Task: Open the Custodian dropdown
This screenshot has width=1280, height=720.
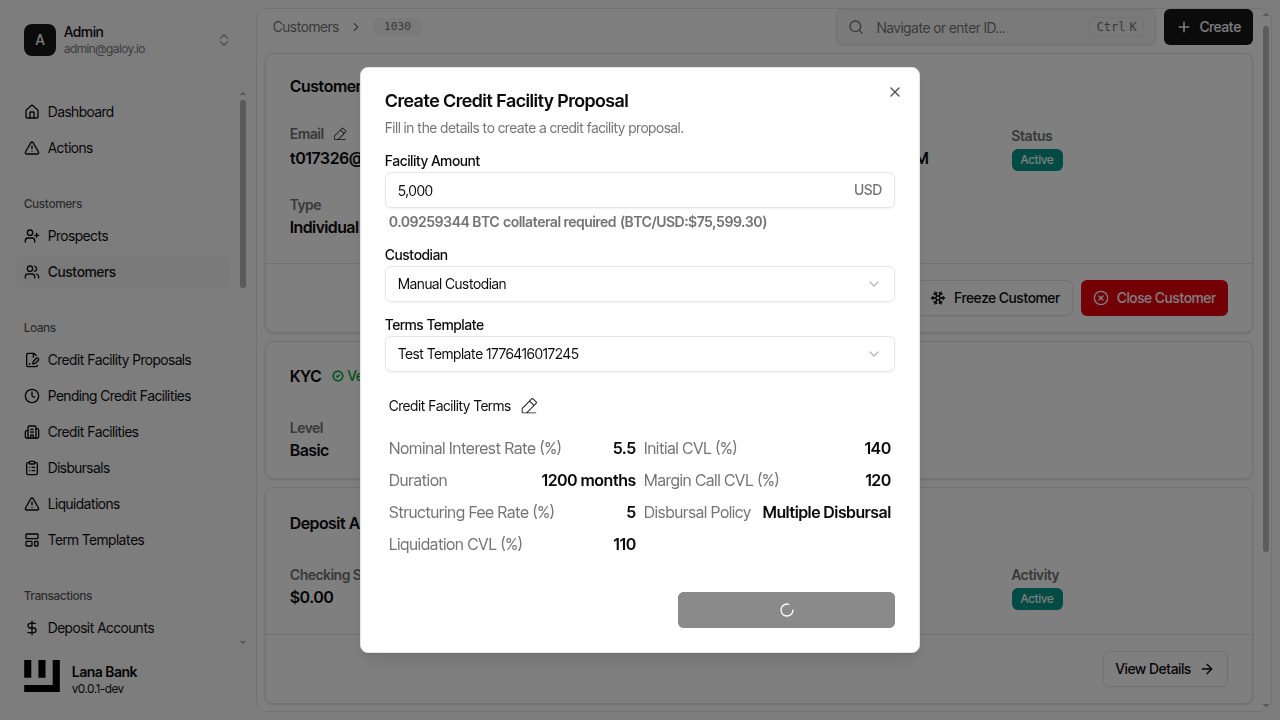Action: (639, 284)
